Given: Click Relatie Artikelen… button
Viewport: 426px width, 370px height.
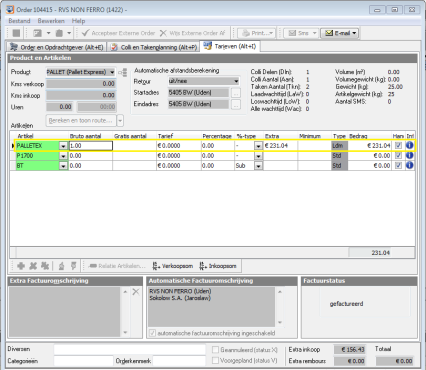Looking at the screenshot, I should (x=117, y=266).
